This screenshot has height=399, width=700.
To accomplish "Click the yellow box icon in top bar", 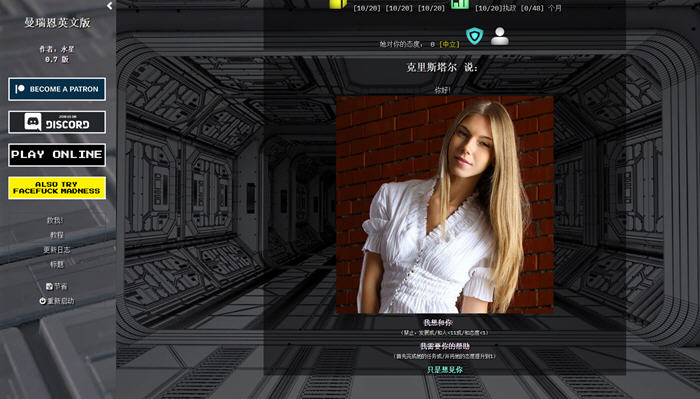I will (x=338, y=4).
